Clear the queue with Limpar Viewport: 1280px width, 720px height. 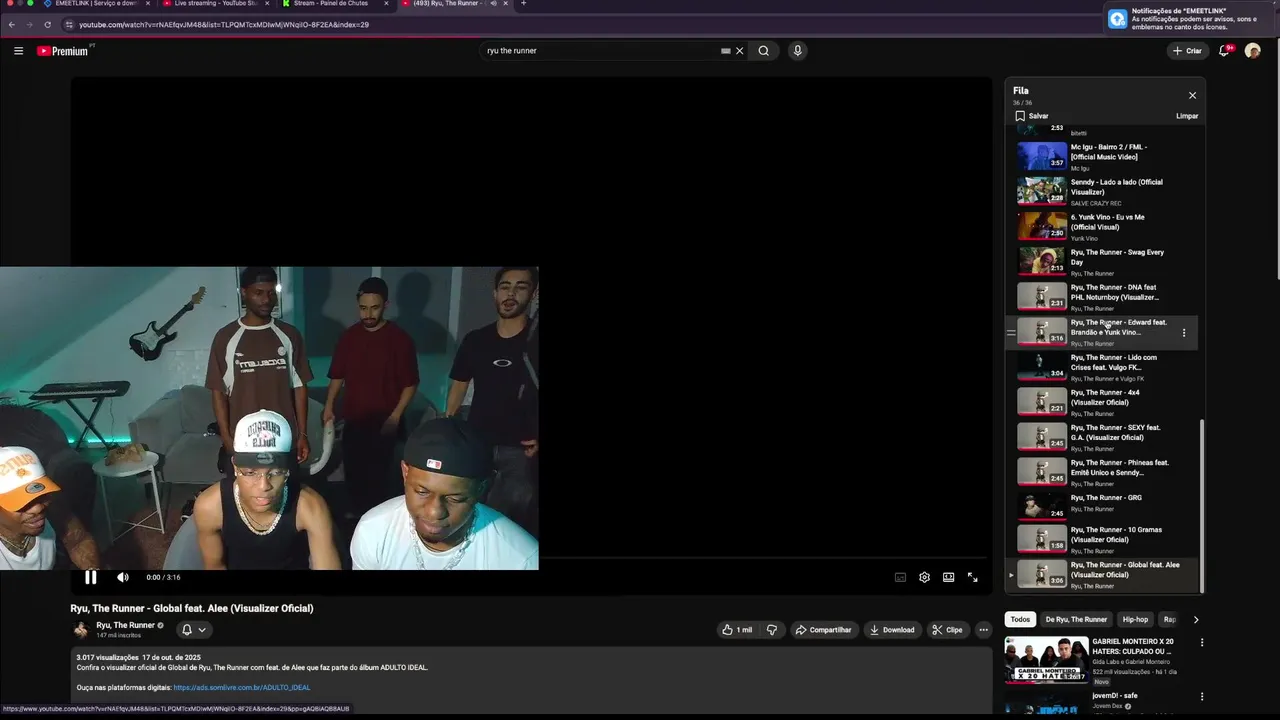1187,116
